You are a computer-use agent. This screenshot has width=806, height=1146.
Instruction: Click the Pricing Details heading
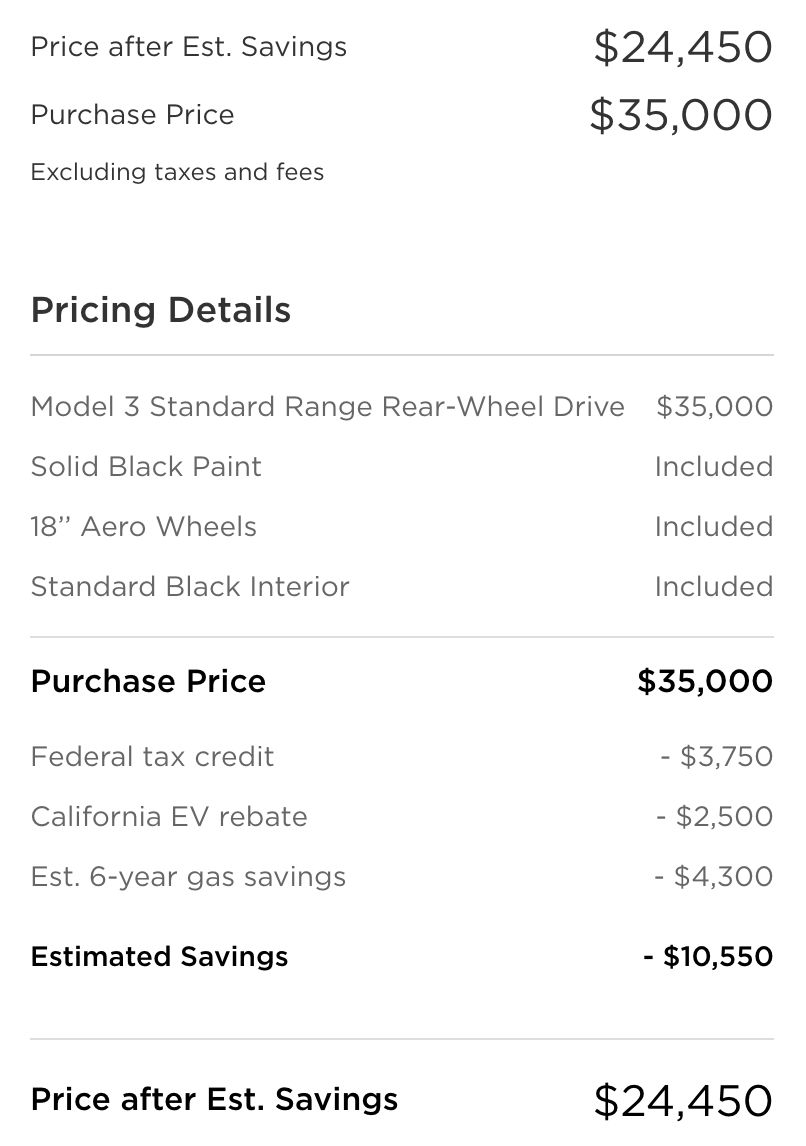pos(161,310)
